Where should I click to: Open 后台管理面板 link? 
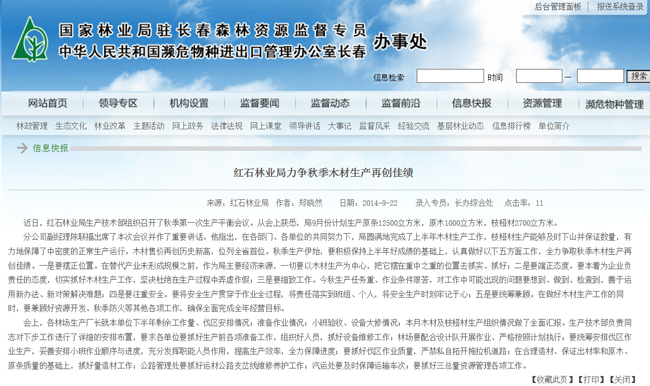tap(558, 7)
